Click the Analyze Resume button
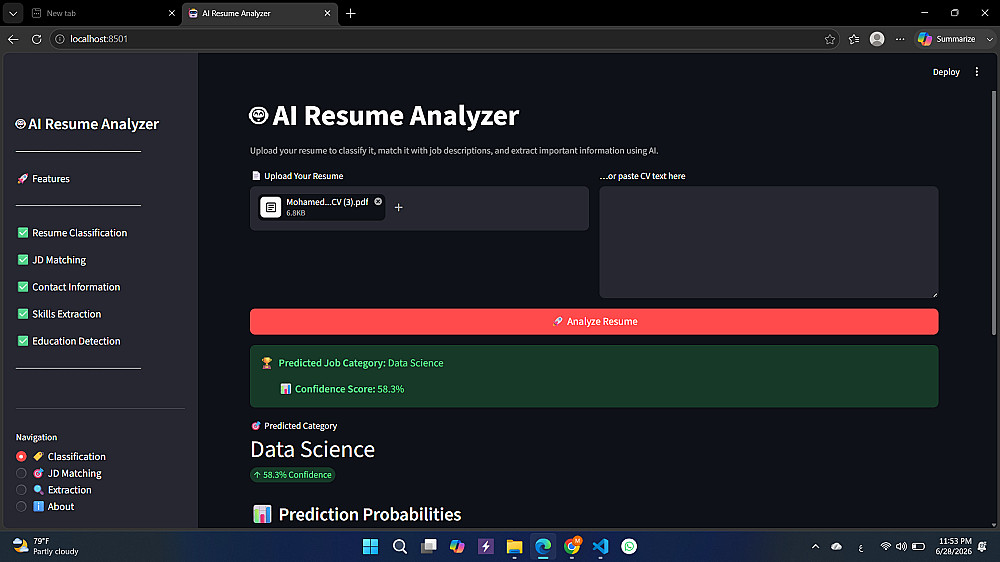1000x562 pixels. 594,322
